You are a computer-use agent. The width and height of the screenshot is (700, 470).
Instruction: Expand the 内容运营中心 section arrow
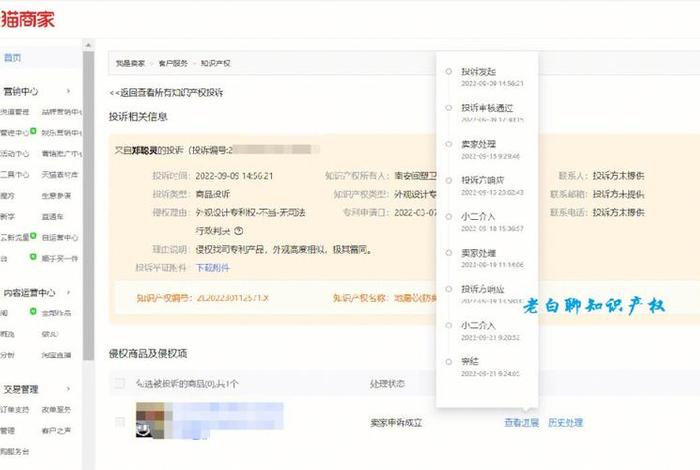tap(68, 292)
